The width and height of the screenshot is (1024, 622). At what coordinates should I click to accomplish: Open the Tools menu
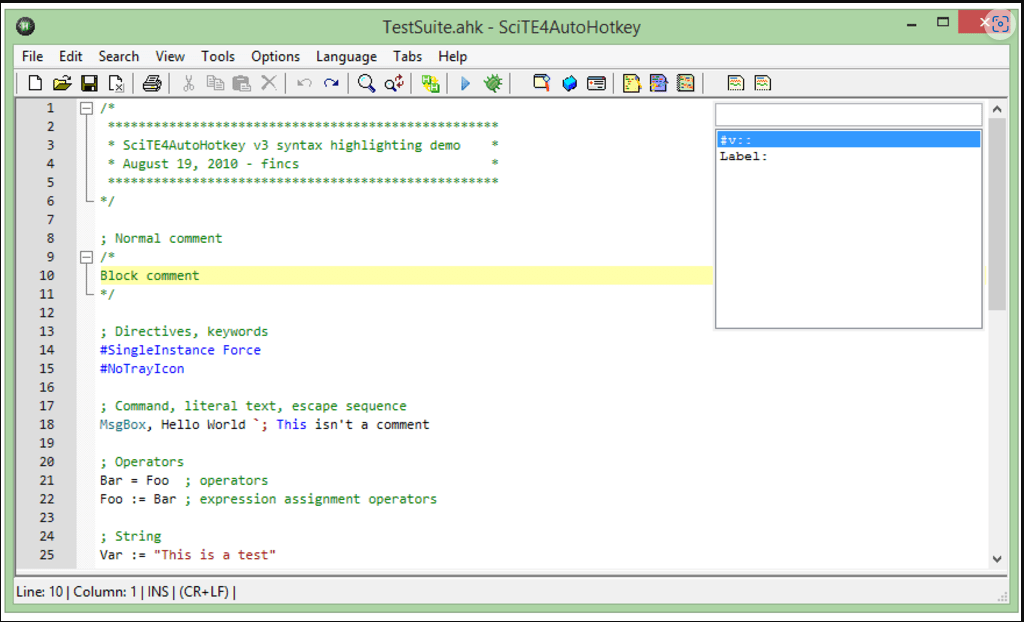coord(218,57)
